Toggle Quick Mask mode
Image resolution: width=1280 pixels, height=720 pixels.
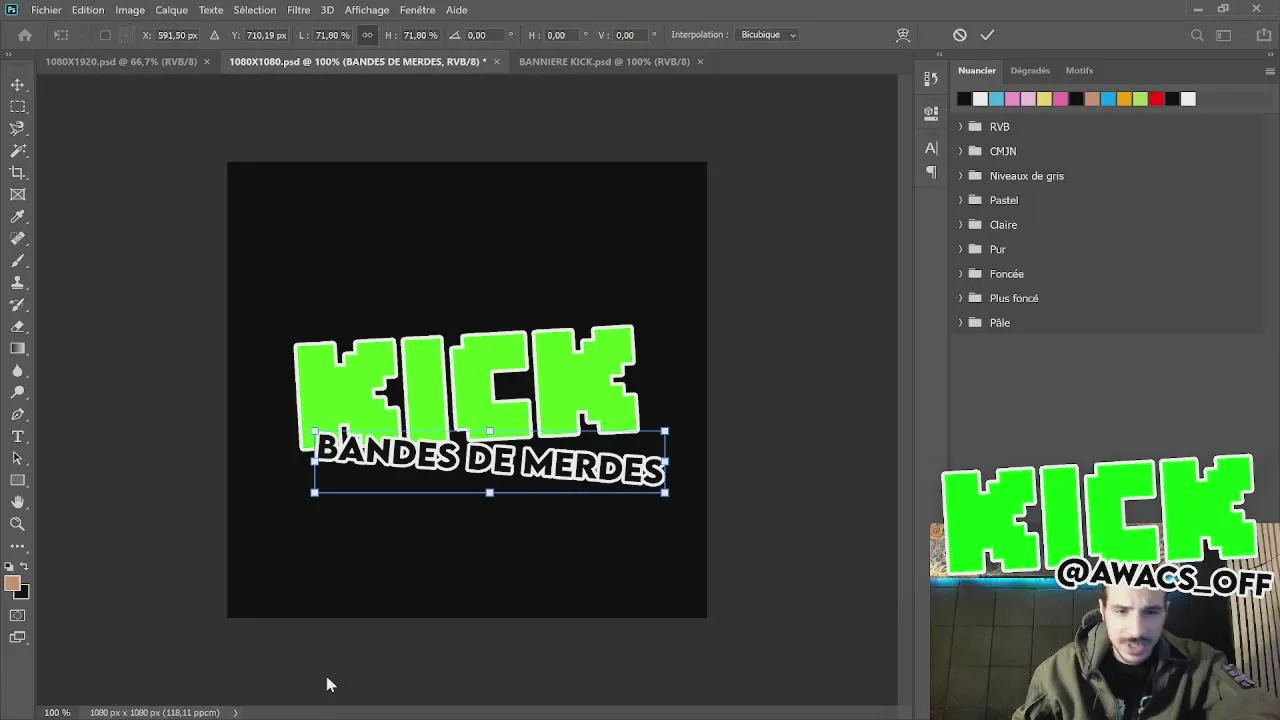coord(18,616)
